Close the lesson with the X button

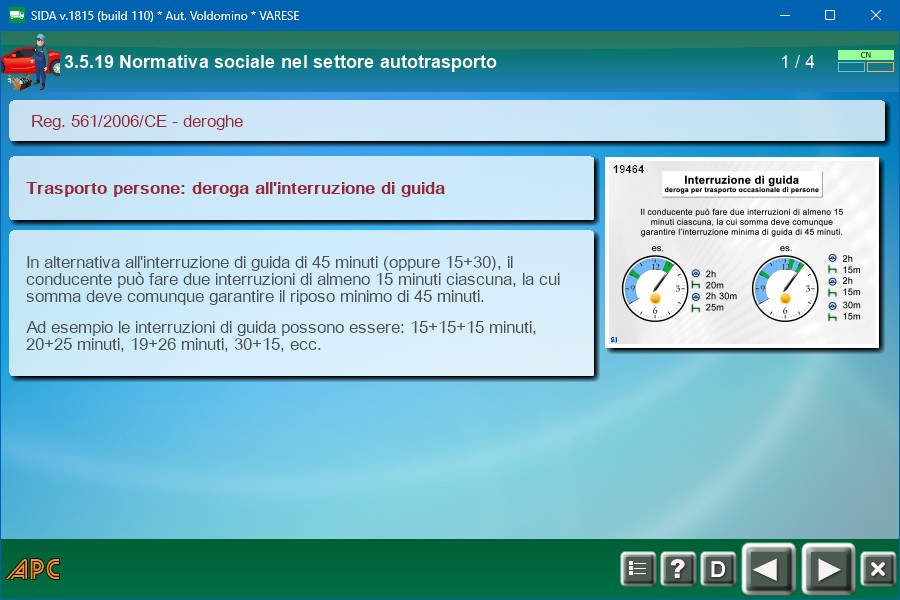coord(878,569)
